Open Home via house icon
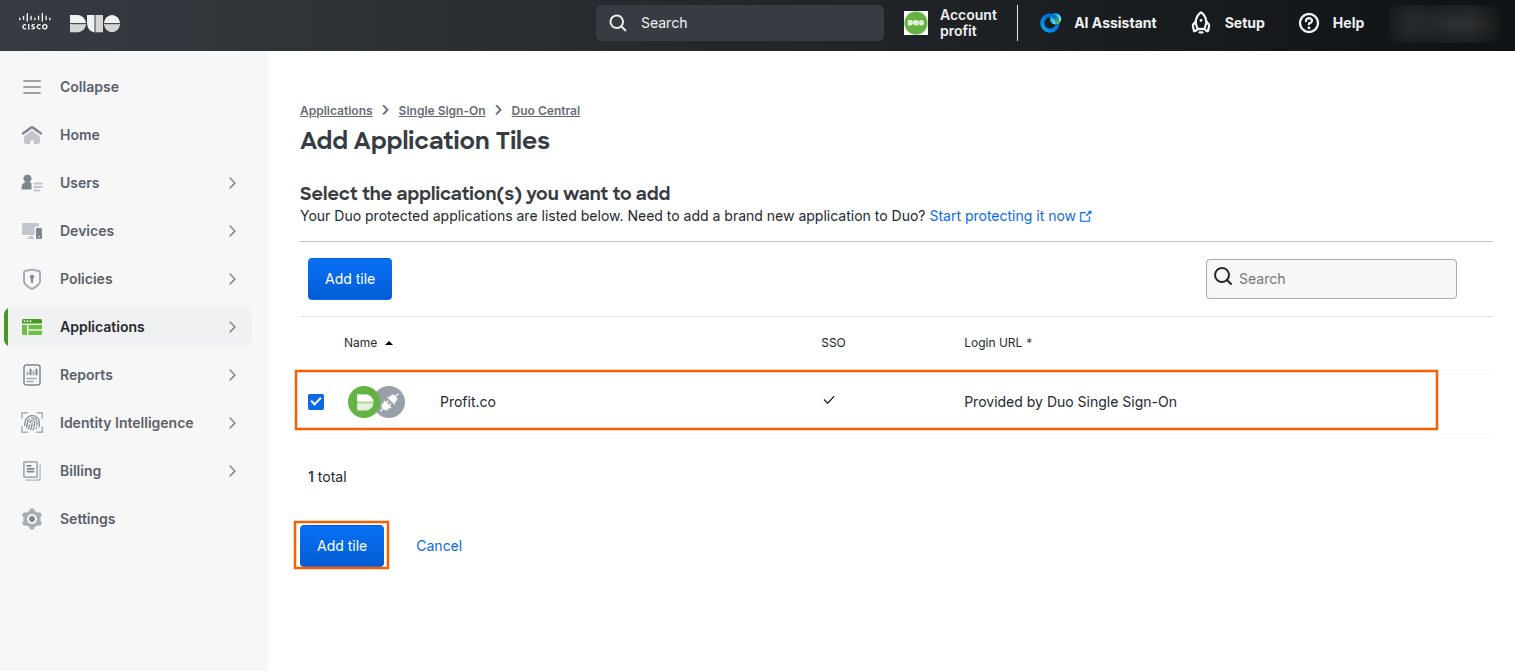Screen dimensions: 1515x671 [32, 135]
